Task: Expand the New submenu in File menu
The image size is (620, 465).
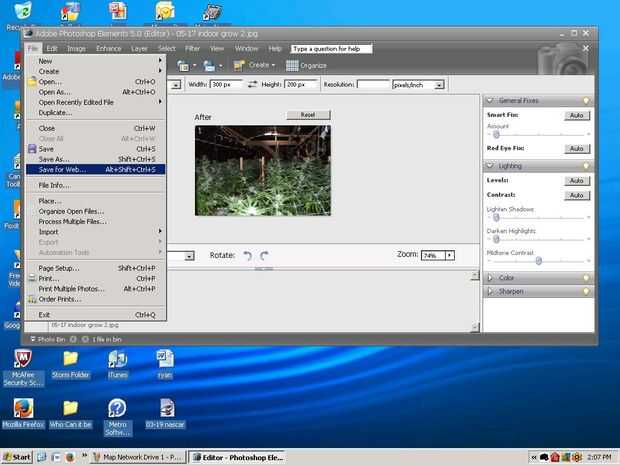Action: pyautogui.click(x=95, y=61)
